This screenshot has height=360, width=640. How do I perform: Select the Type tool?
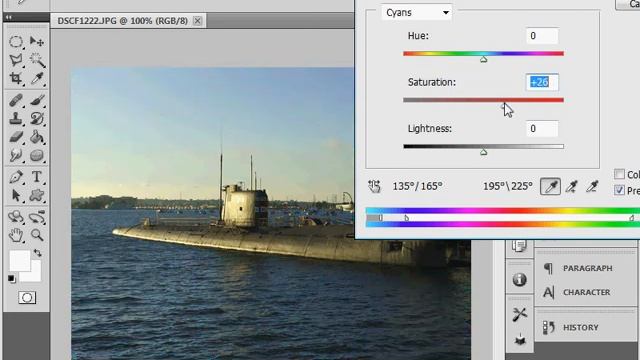coord(37,177)
